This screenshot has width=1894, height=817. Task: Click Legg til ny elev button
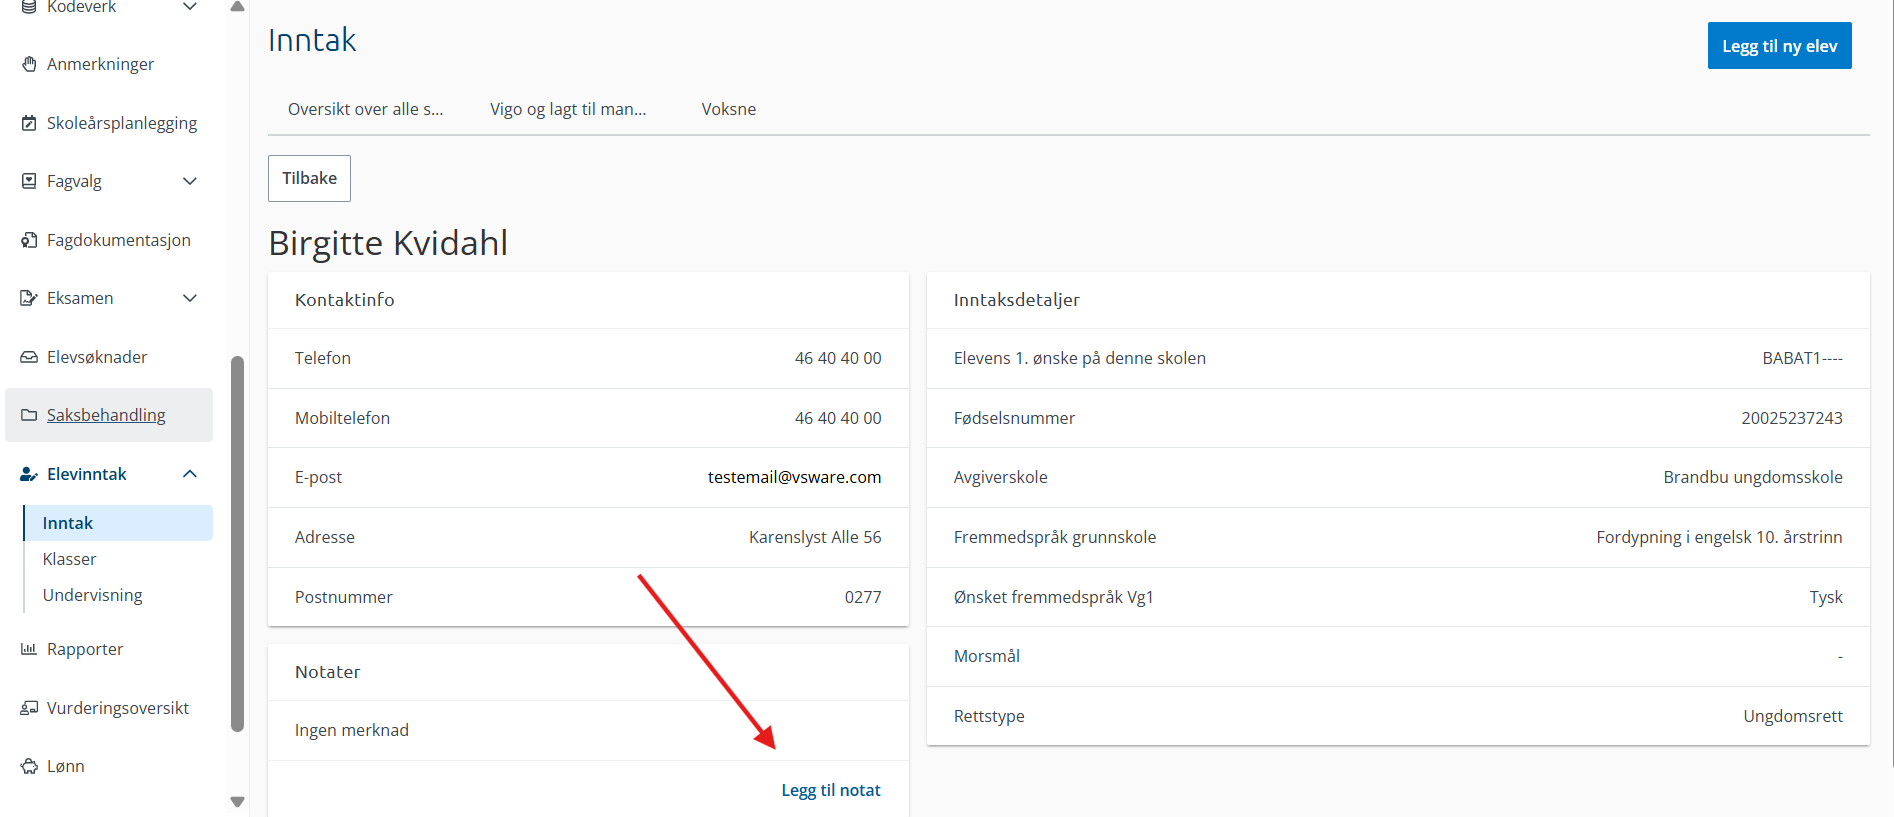tap(1779, 46)
